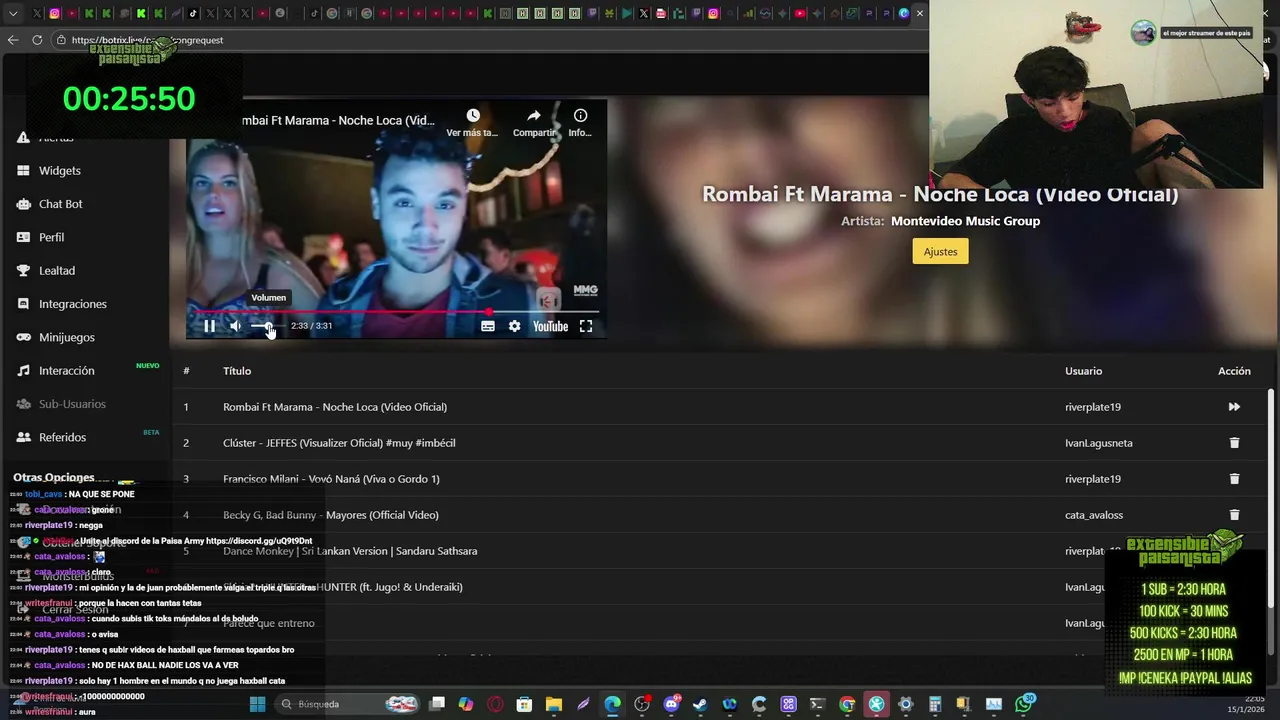Image resolution: width=1280 pixels, height=720 pixels.
Task: Focus the botrix.live address bar
Action: click(490, 40)
